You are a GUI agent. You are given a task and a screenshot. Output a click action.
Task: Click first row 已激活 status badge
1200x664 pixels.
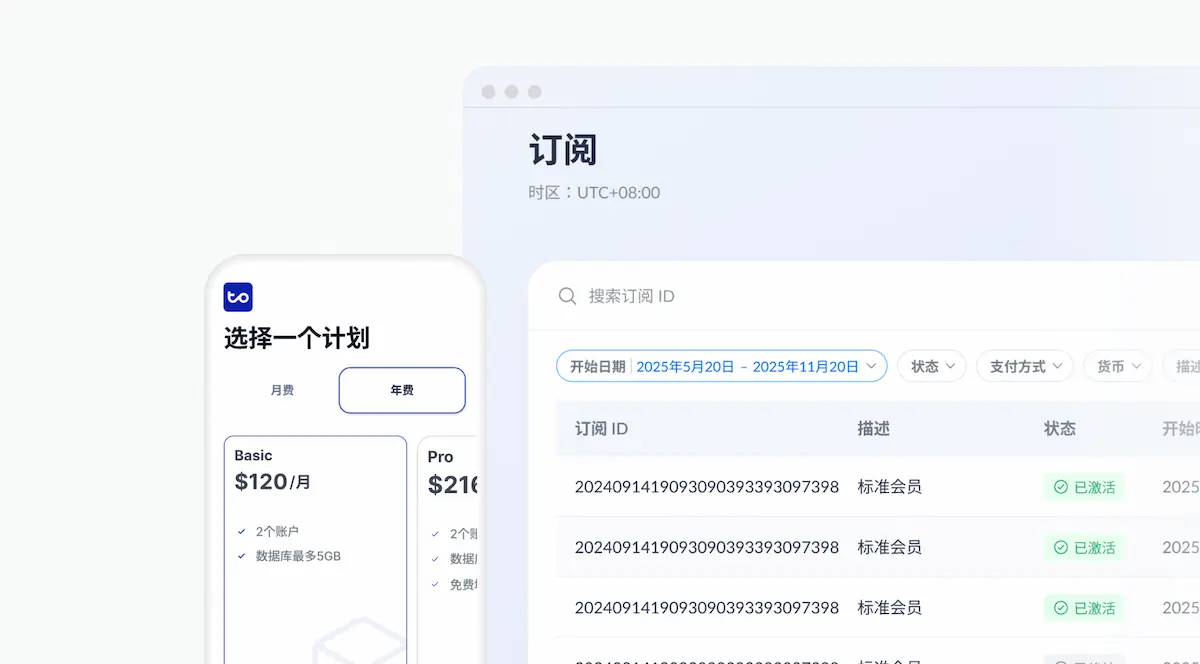coord(1084,487)
